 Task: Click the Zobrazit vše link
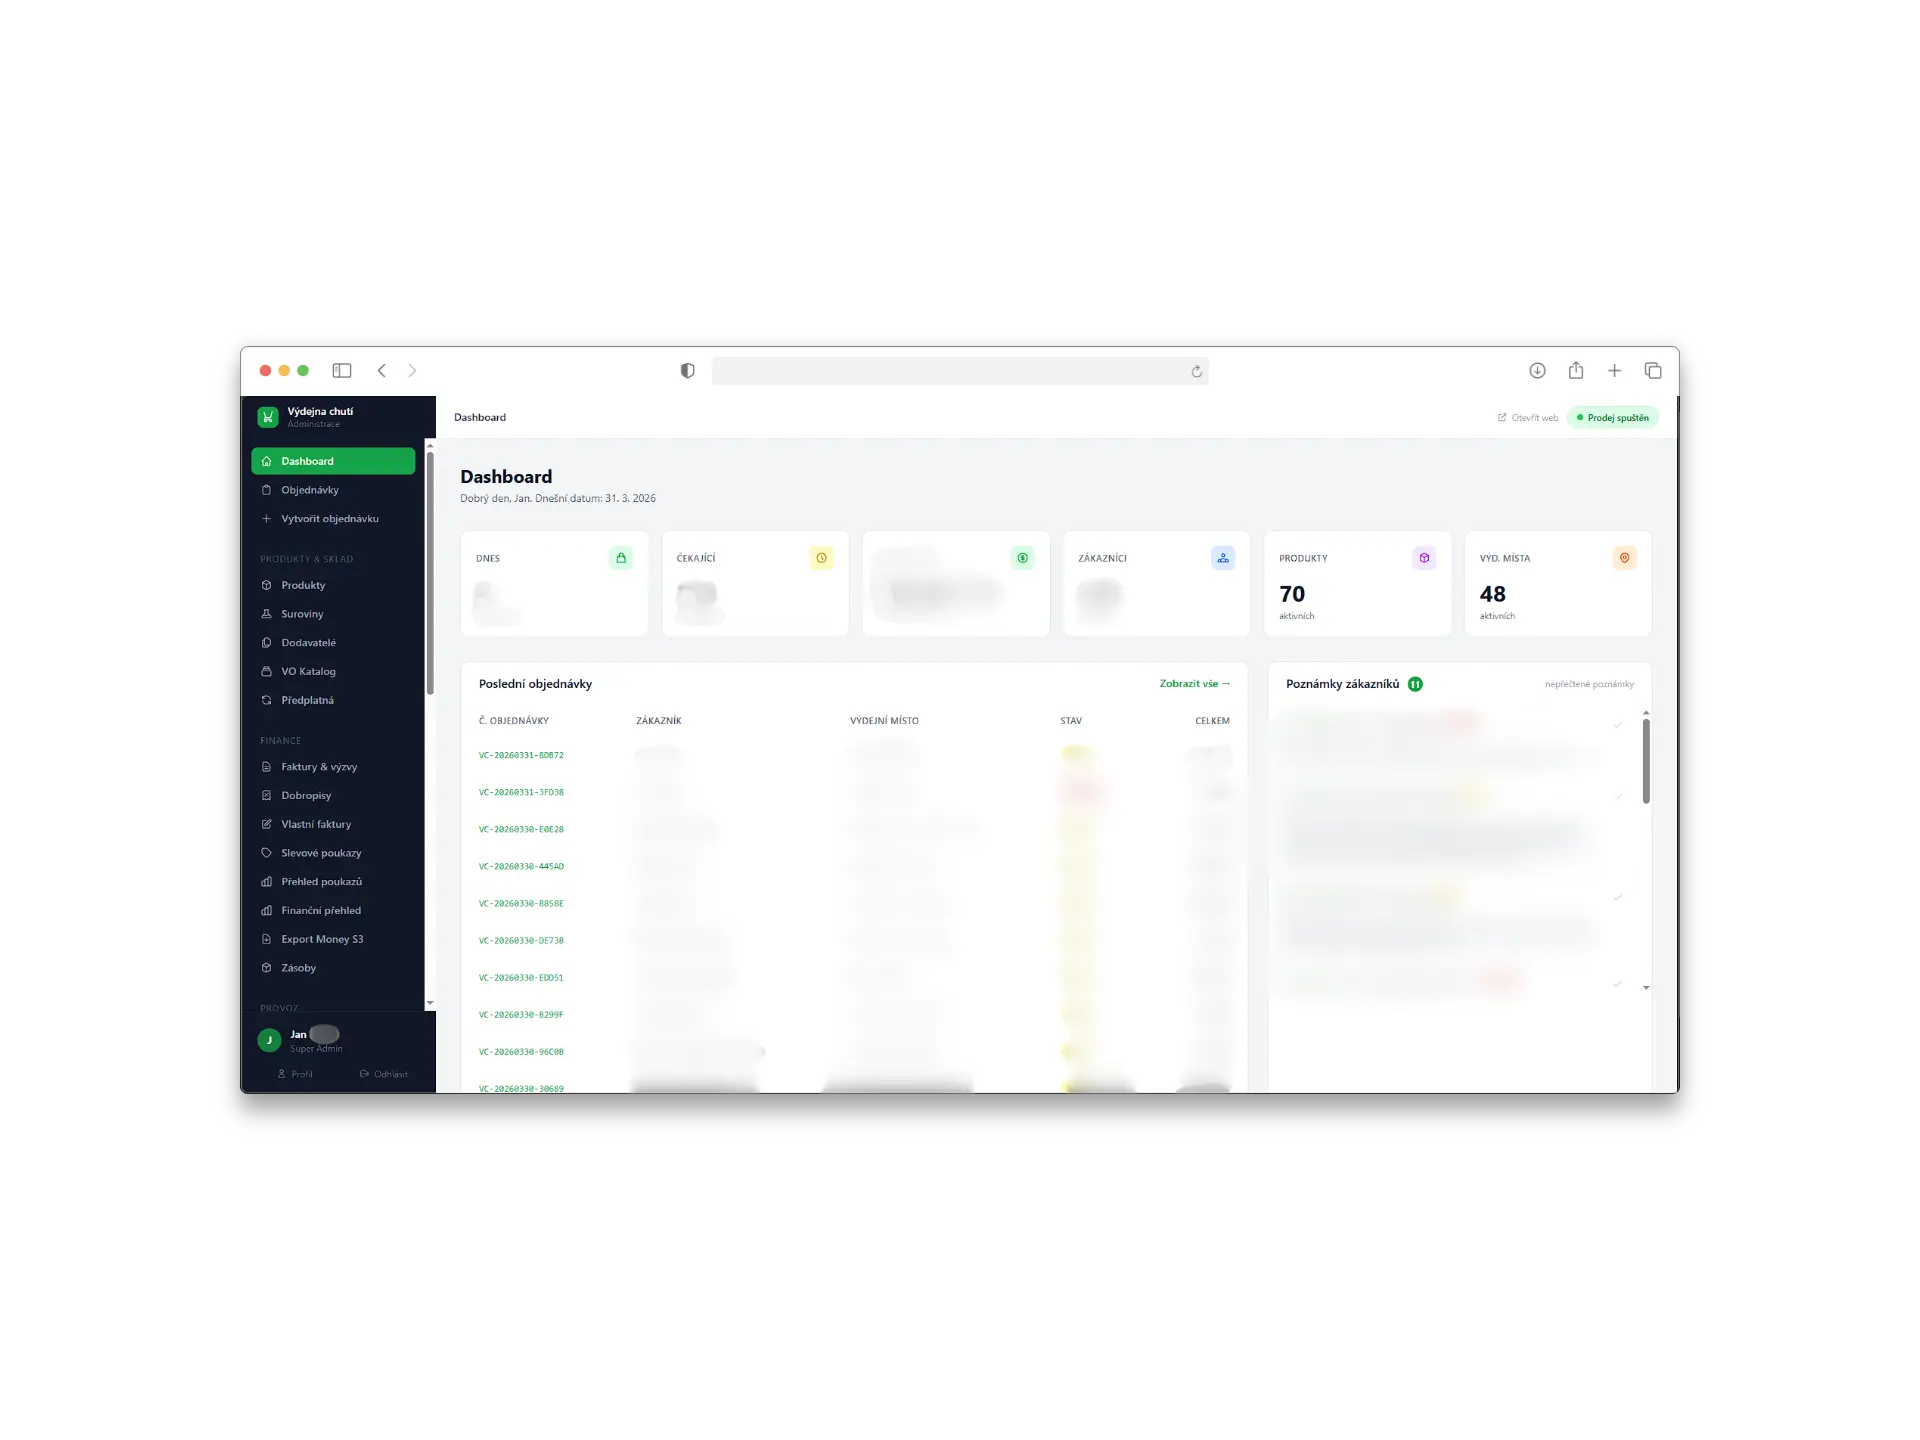1195,684
